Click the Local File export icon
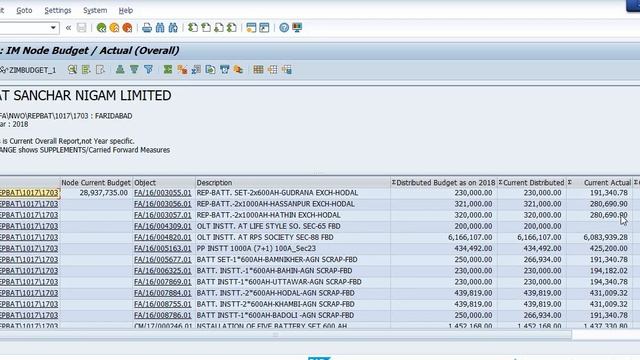The height and width of the screenshot is (360, 640). click(224, 70)
